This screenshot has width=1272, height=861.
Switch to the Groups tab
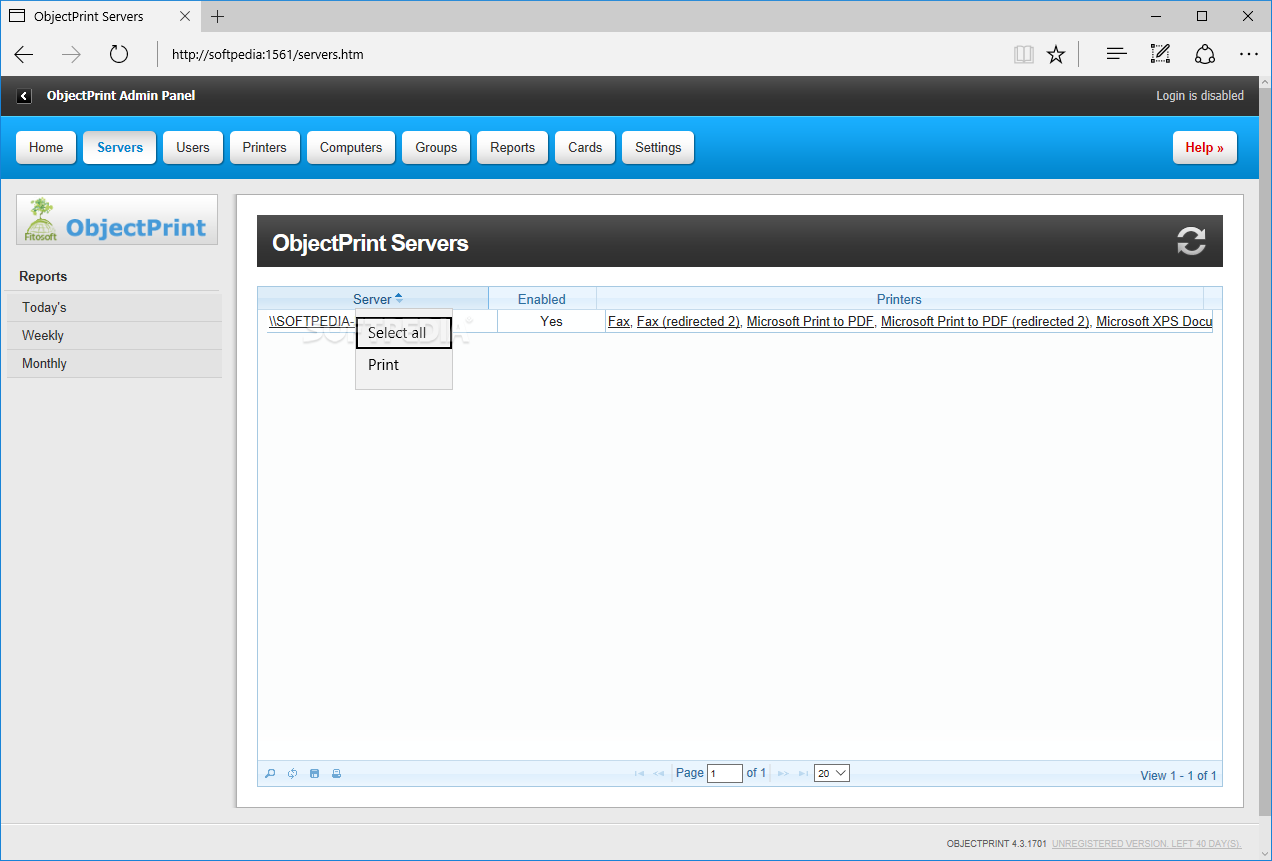tap(436, 147)
